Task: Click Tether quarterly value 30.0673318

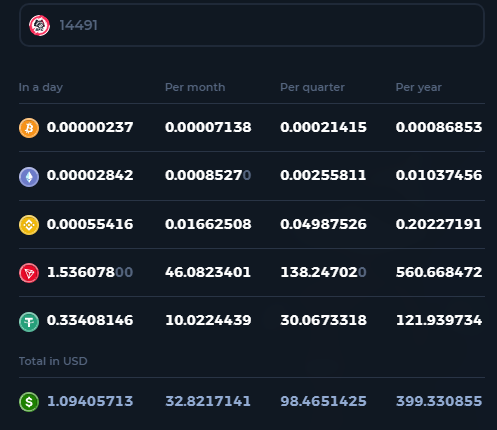Action: tap(323, 320)
